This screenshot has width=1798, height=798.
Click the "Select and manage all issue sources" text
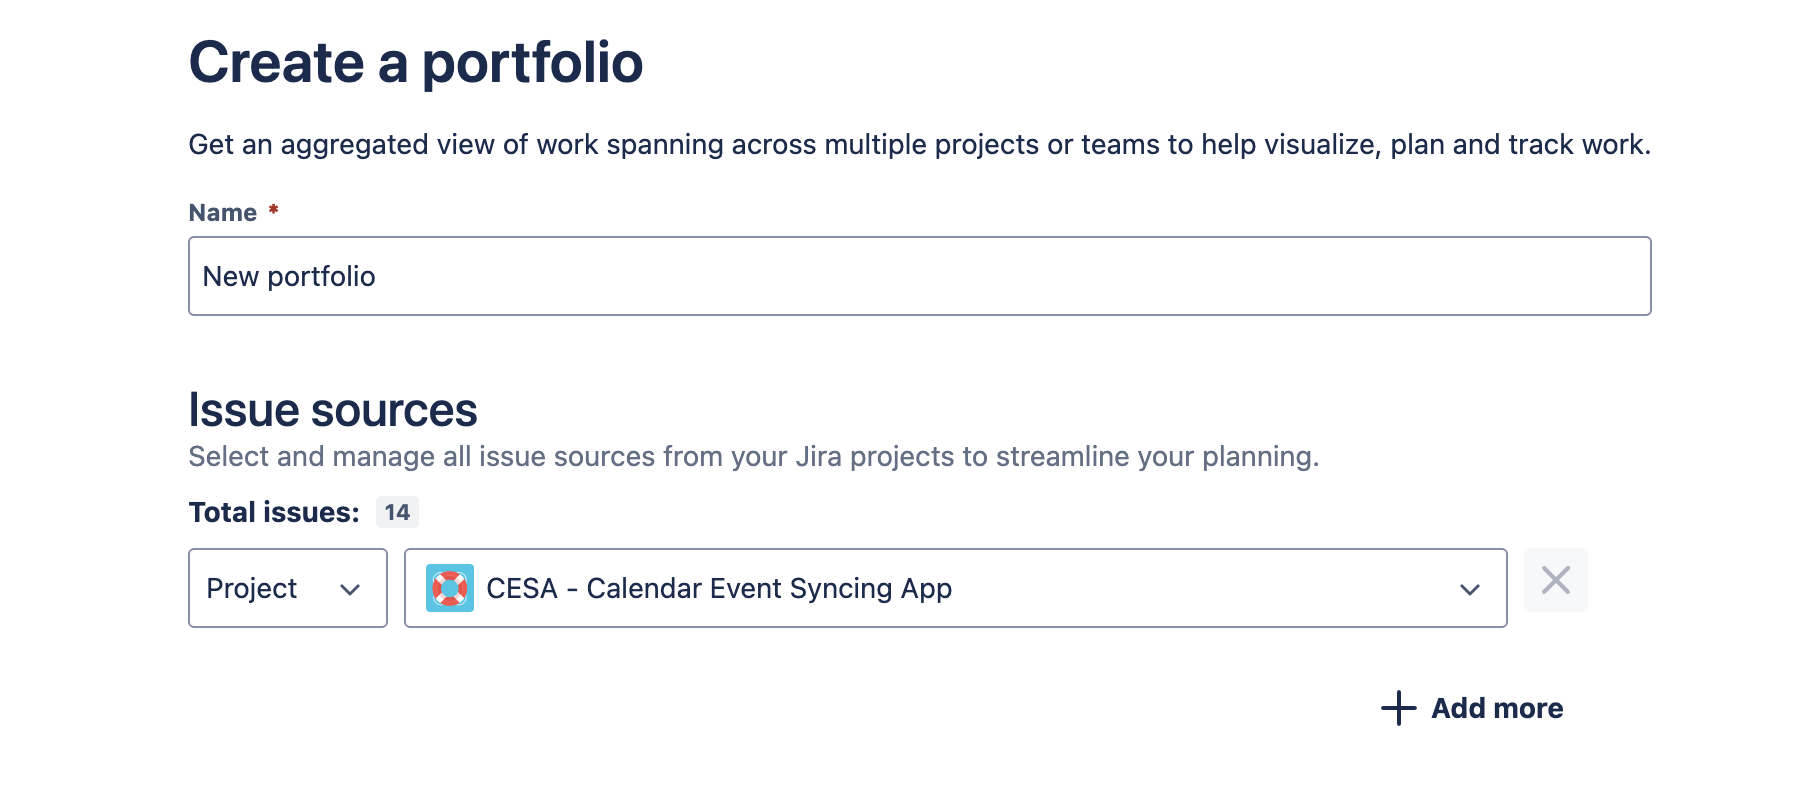click(x=753, y=457)
